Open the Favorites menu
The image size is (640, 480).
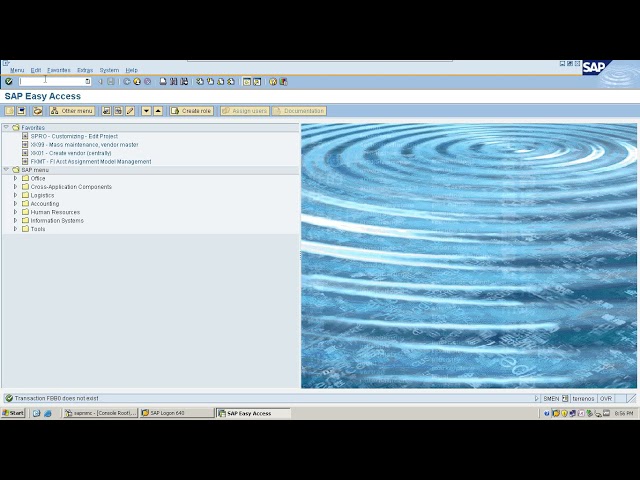click(x=59, y=70)
